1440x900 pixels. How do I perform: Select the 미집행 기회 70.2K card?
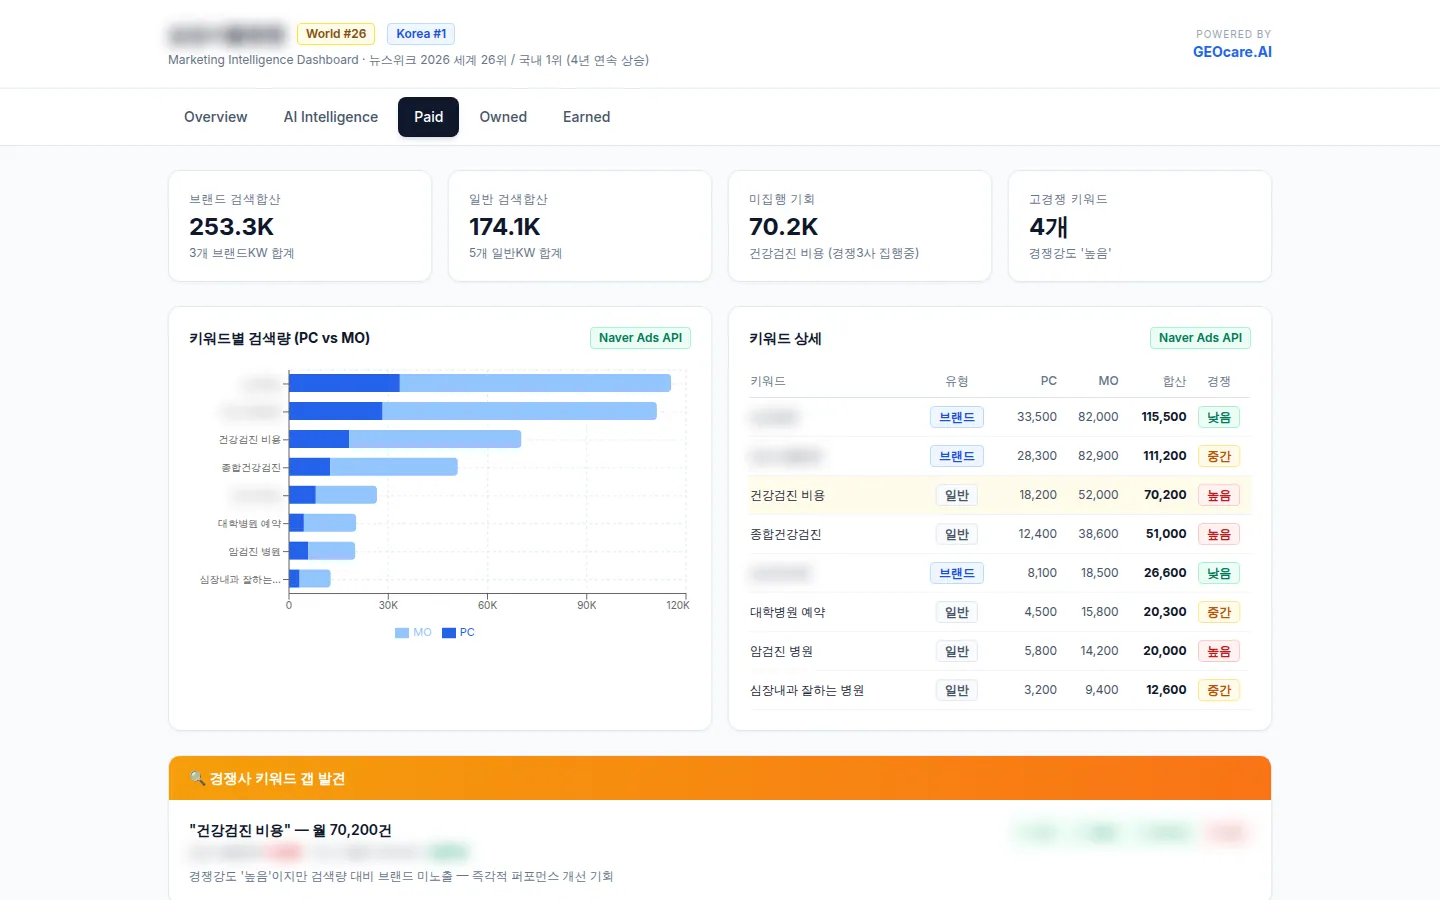pos(860,226)
